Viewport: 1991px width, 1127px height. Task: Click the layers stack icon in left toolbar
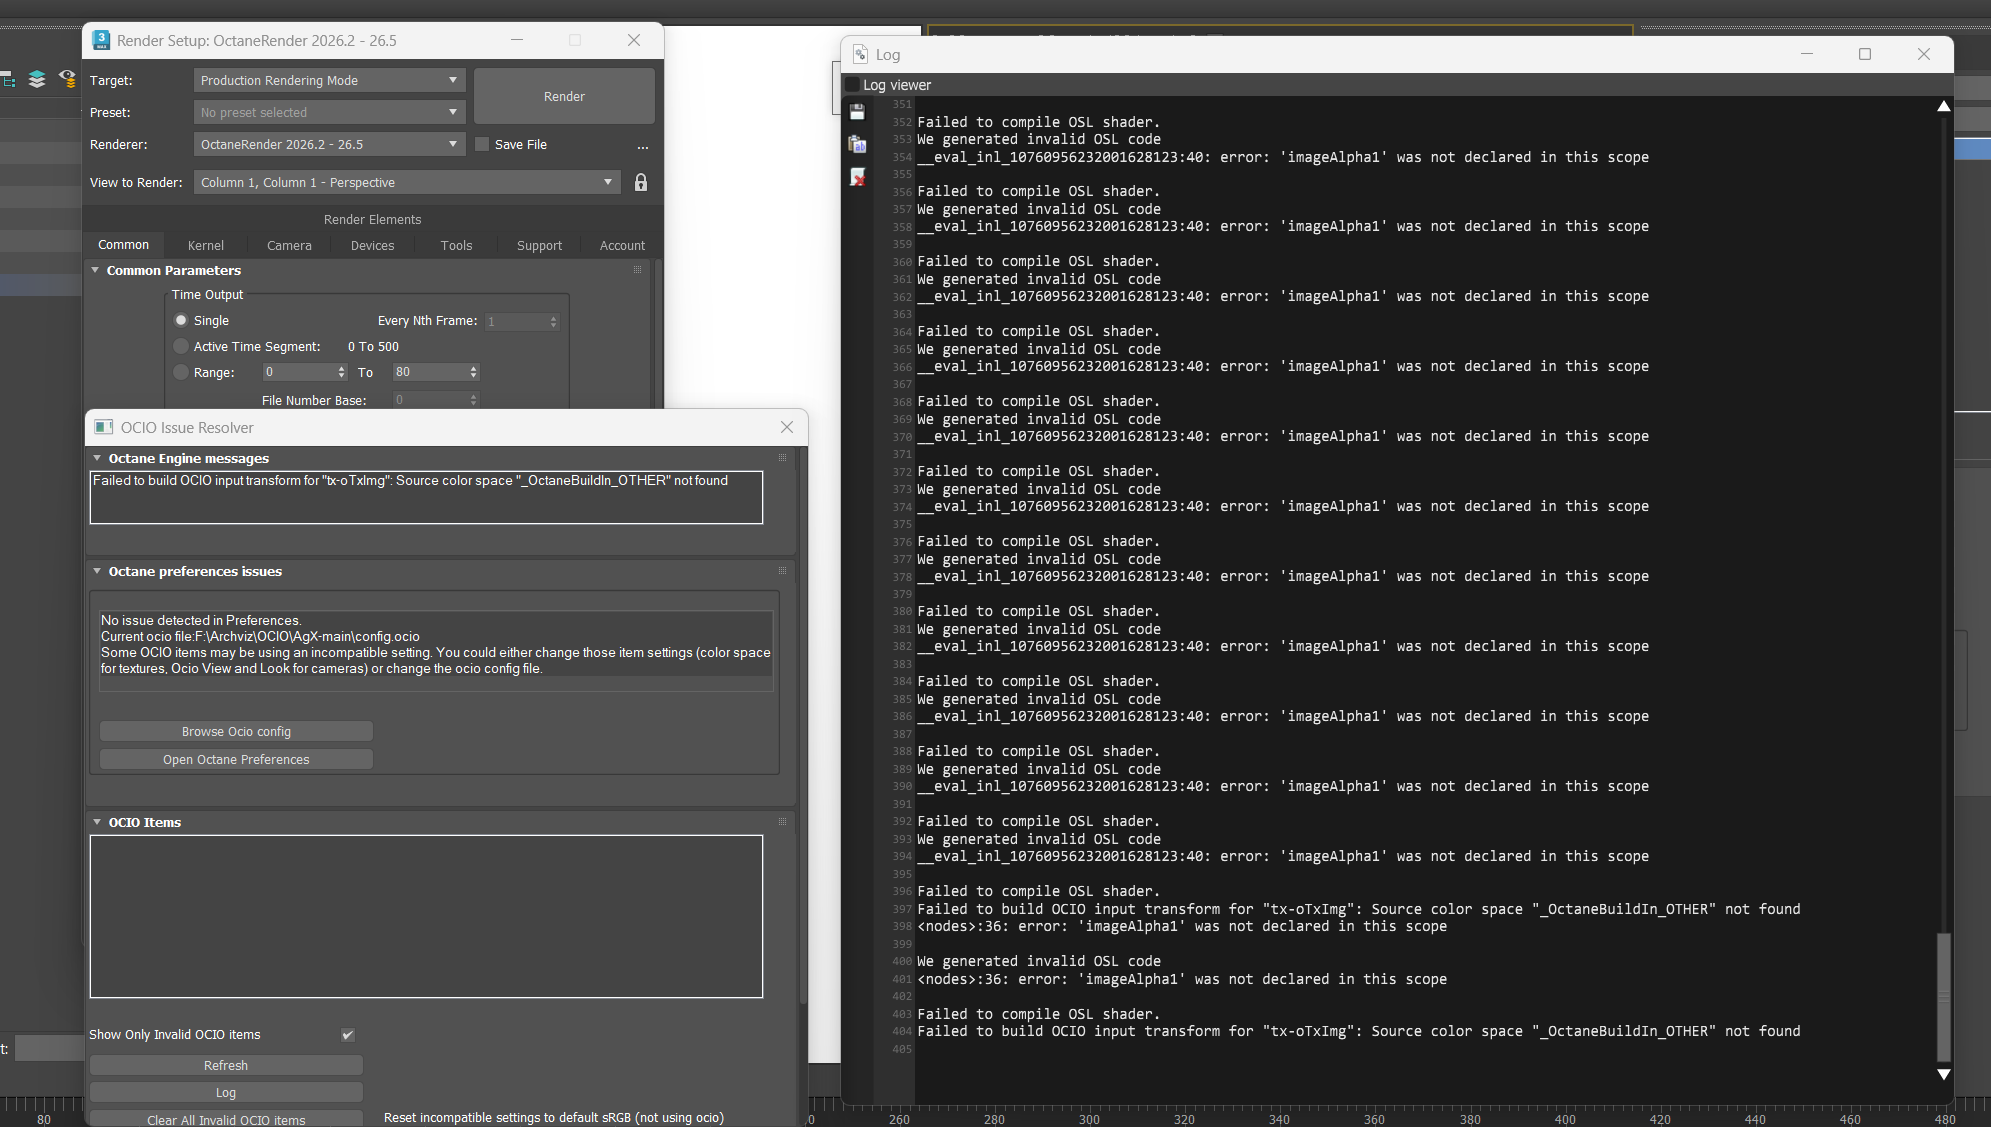pyautogui.click(x=37, y=79)
